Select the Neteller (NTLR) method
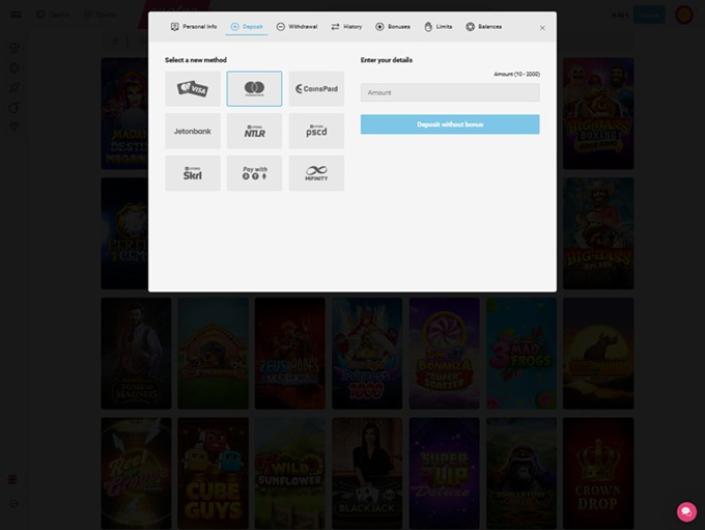Viewport: 705px width, 530px height. coord(254,131)
